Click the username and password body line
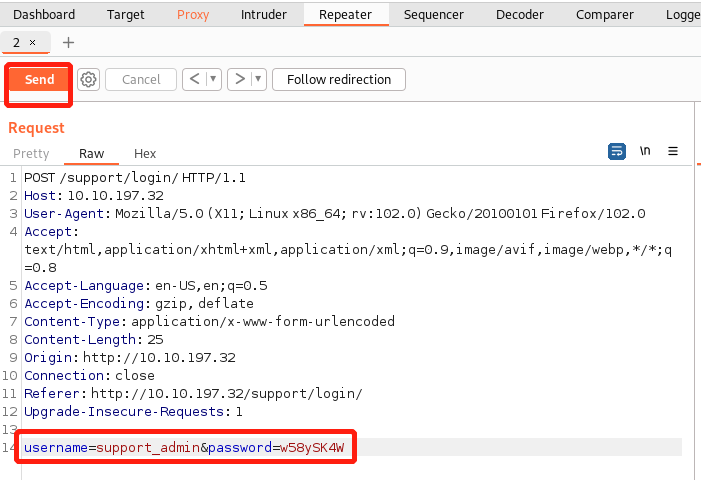Screen dimensions: 701x480 (x=184, y=447)
